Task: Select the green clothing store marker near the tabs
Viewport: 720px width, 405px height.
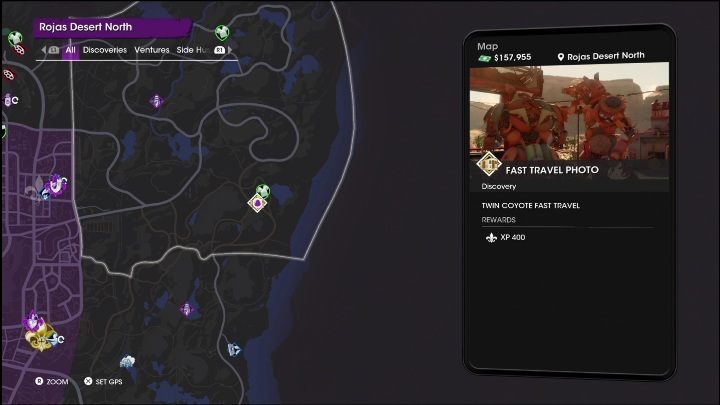Action: tap(222, 33)
